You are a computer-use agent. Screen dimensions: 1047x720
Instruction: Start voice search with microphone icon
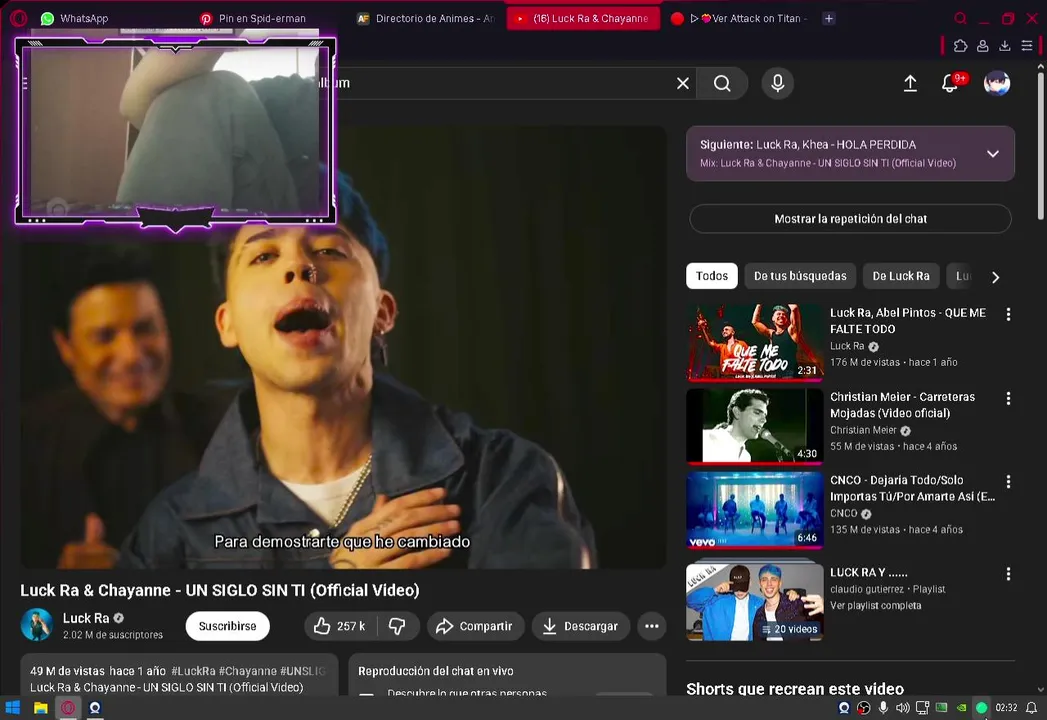tap(777, 83)
